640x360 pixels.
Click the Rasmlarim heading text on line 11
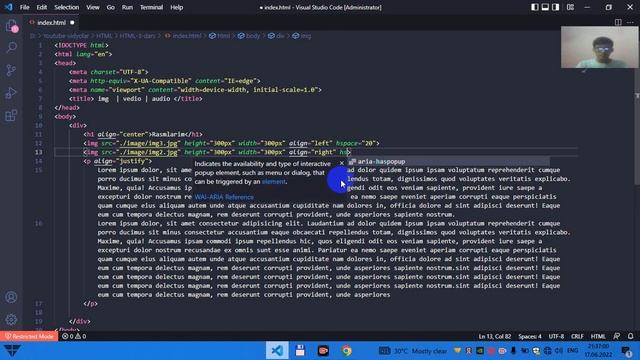coord(168,134)
